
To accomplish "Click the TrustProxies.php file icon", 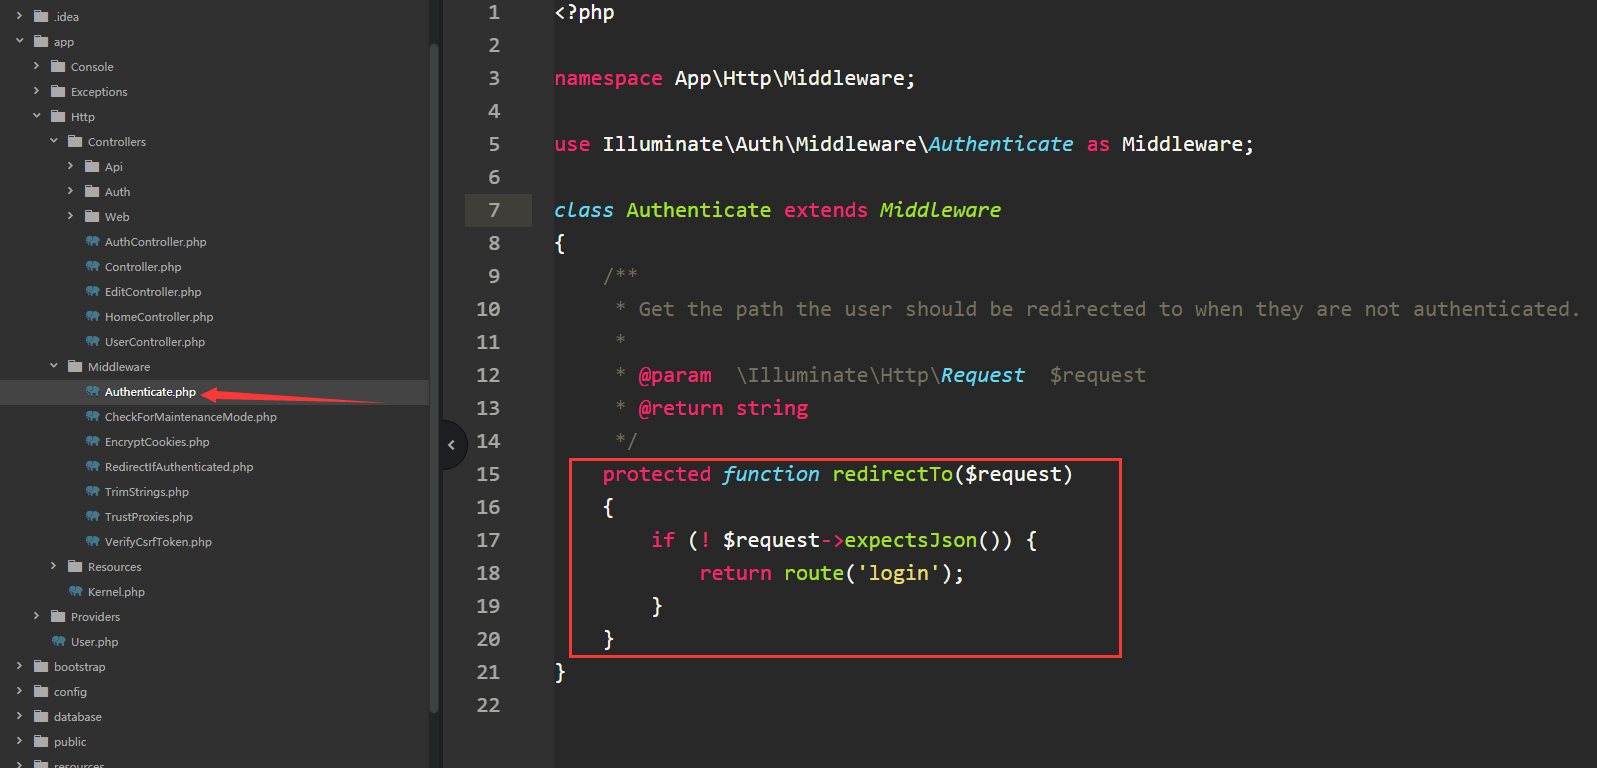I will click(x=92, y=516).
